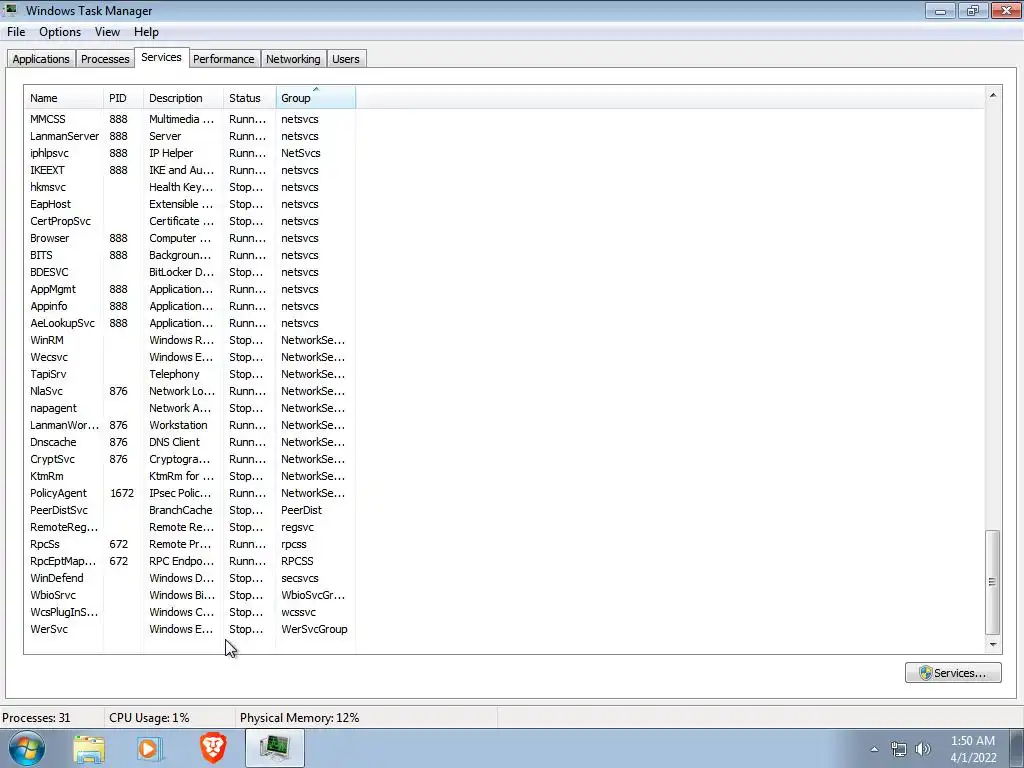Screen dimensions: 1024x768
Task: Select the CryptSvc service row
Action: click(x=189, y=458)
